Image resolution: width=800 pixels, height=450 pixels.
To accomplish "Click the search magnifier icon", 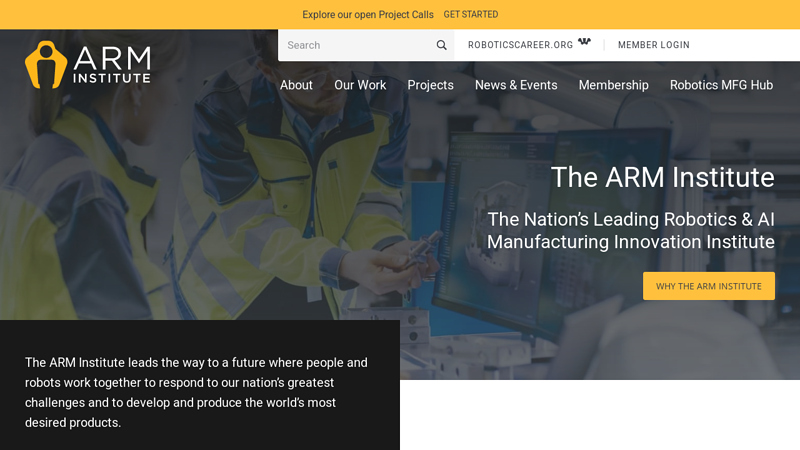I will [x=441, y=45].
